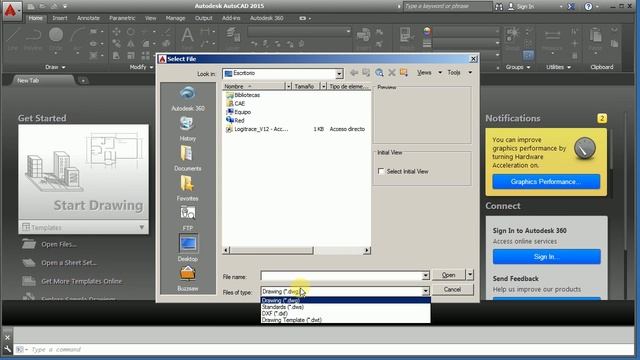Click the Cancel button in Select File
Screen dimensions: 640x360
point(452,289)
